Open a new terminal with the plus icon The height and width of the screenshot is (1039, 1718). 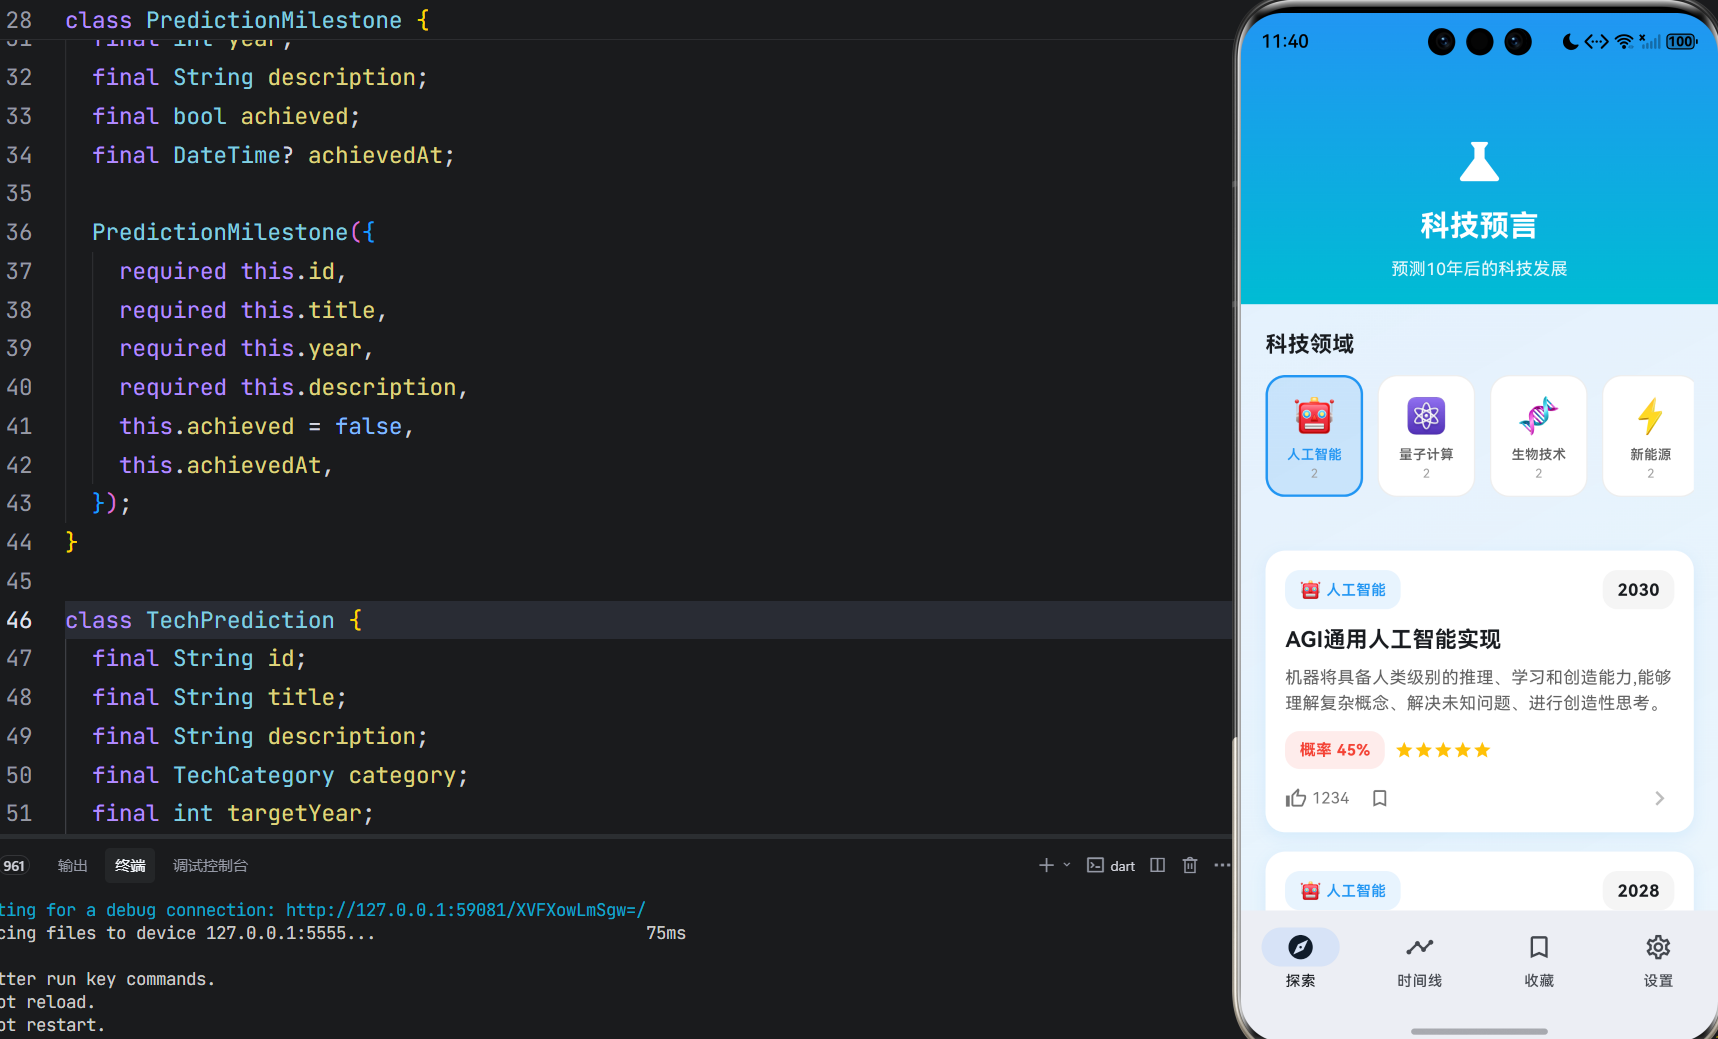[x=1046, y=865]
